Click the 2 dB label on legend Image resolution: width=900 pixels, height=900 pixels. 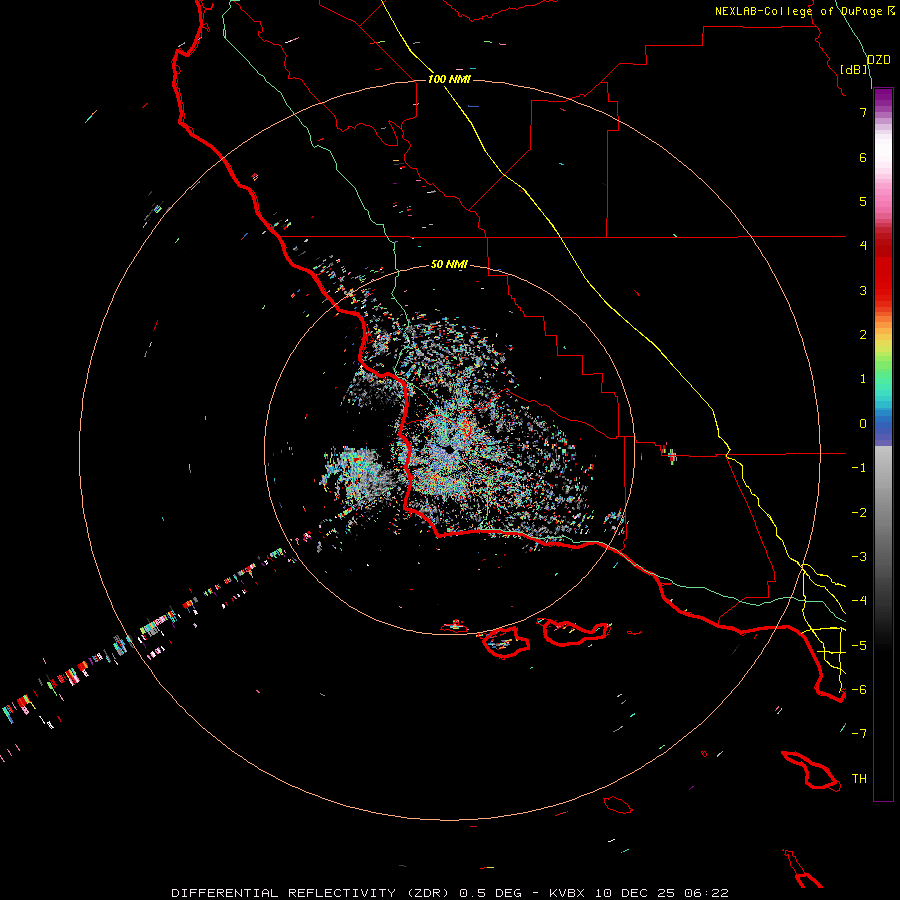pos(863,335)
